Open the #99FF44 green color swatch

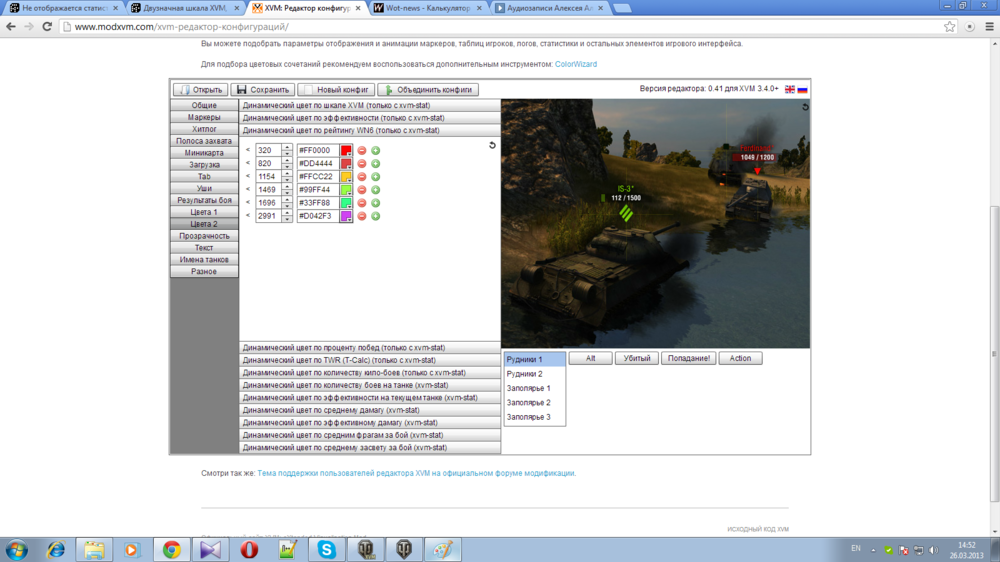click(x=346, y=190)
